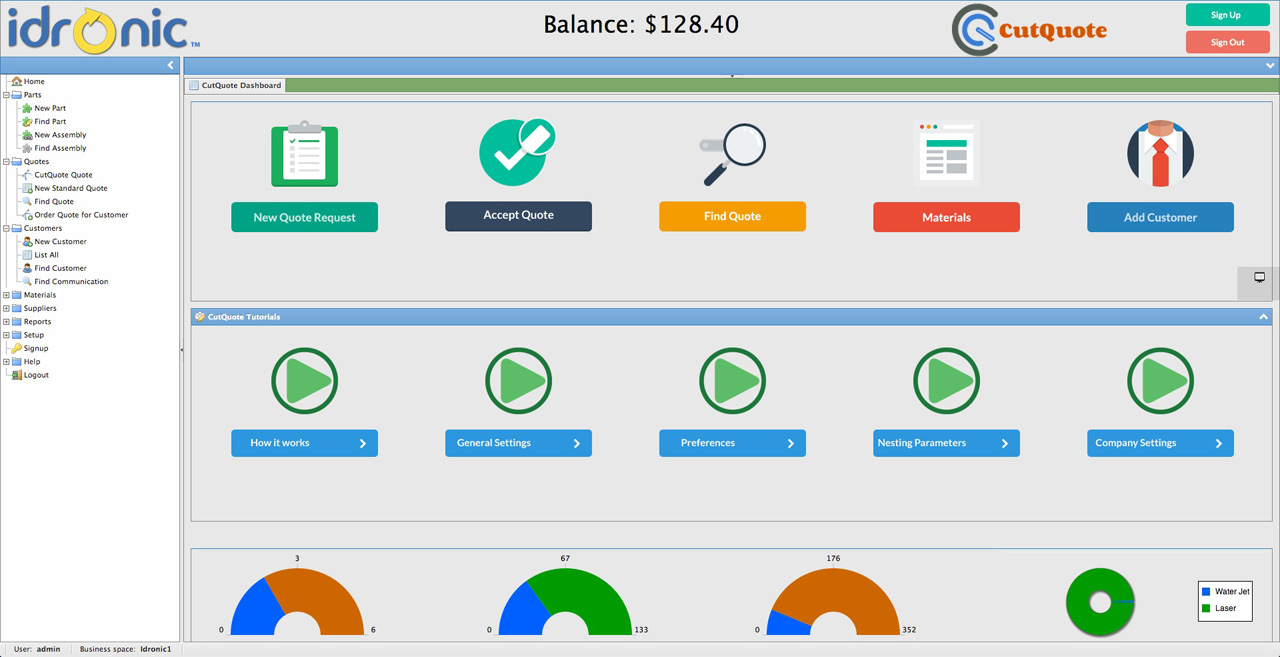Image resolution: width=1280 pixels, height=657 pixels.
Task: Play the Nesting Parameters tutorial video
Action: click(946, 381)
